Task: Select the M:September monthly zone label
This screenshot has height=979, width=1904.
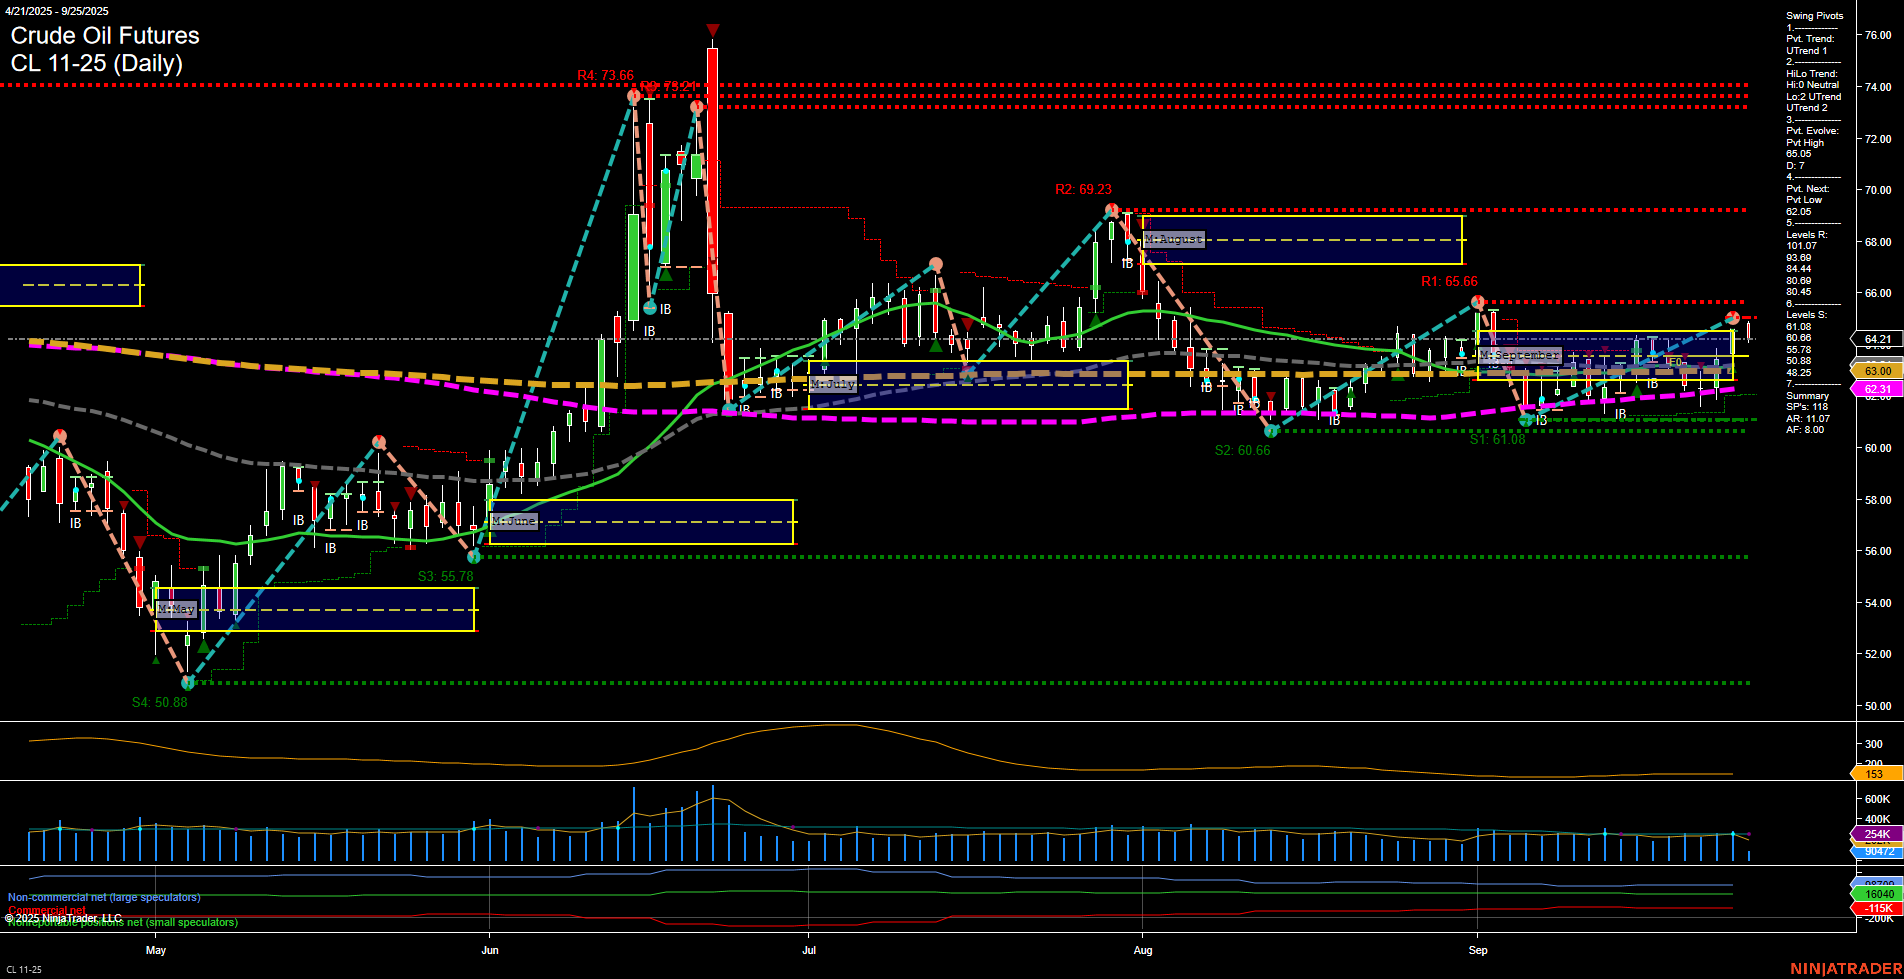Action: (1520, 354)
